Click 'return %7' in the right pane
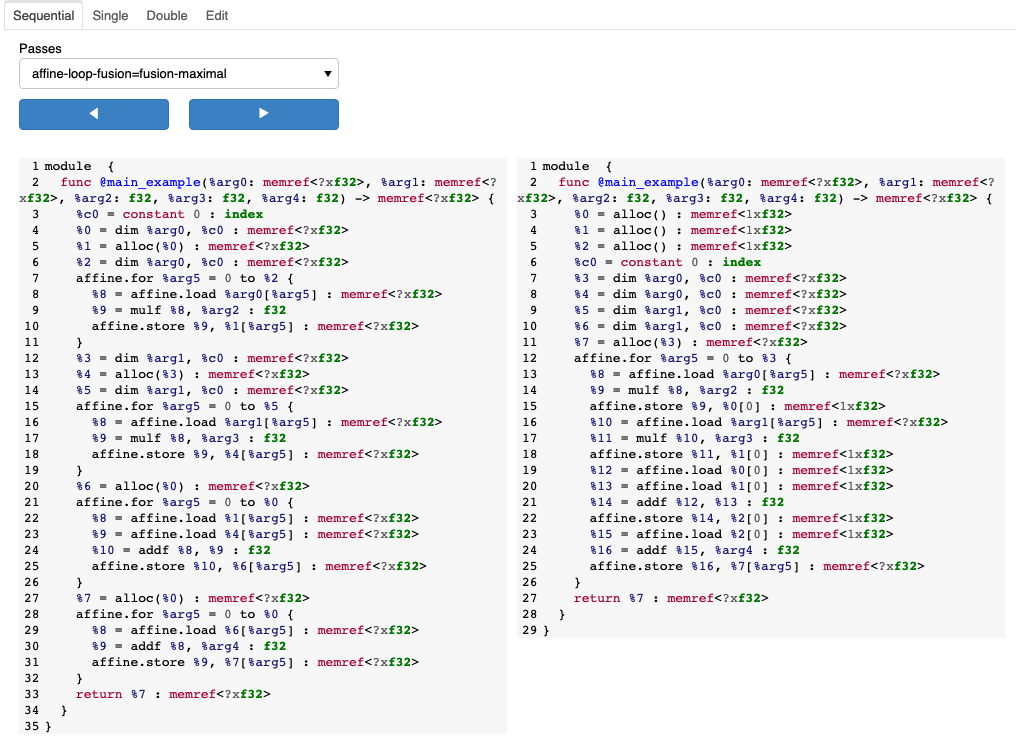This screenshot has height=738, width=1016. click(609, 598)
